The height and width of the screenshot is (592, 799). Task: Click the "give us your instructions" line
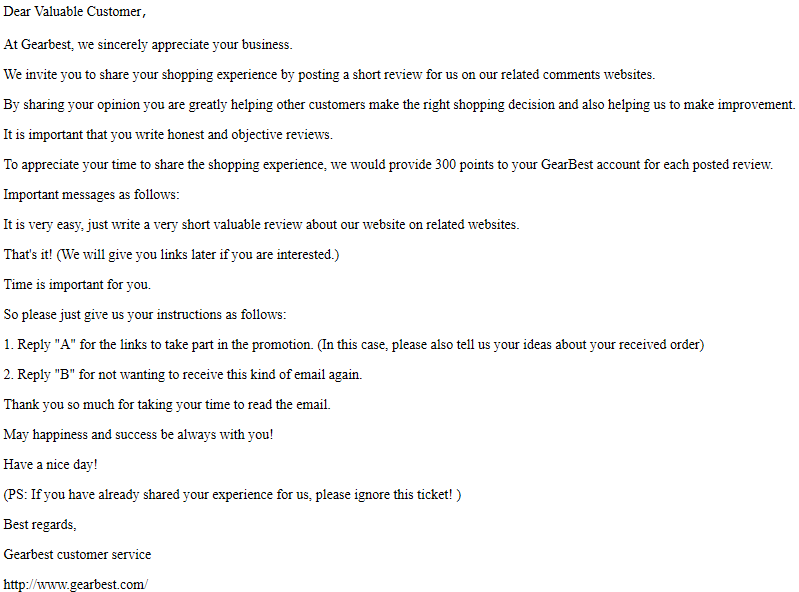145,315
